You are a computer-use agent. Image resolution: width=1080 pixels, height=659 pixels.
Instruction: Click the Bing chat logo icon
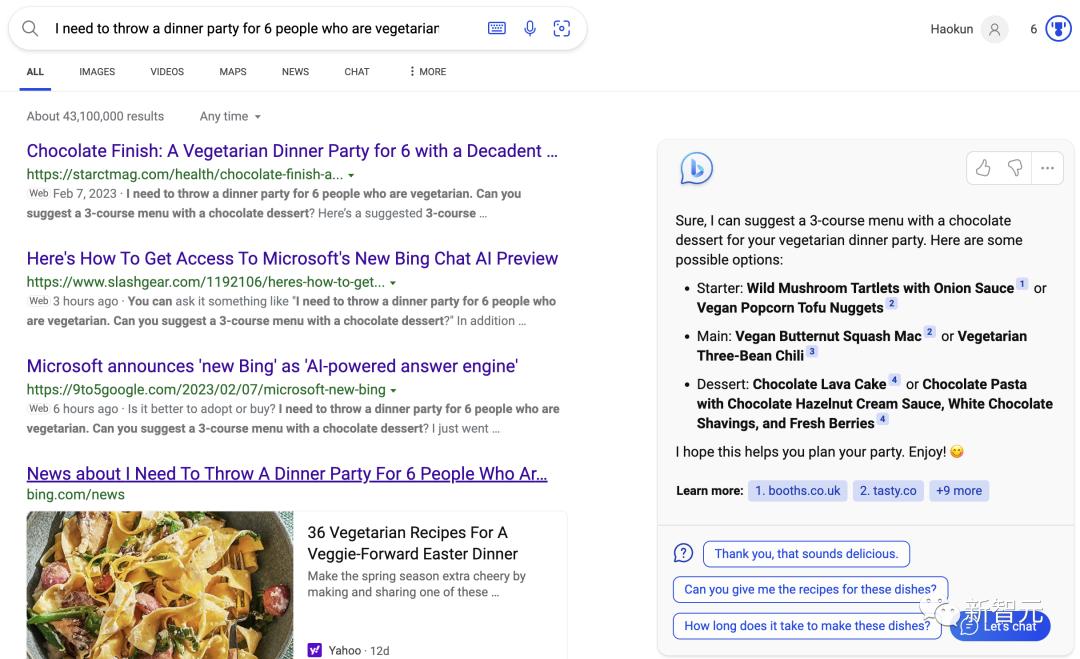696,169
